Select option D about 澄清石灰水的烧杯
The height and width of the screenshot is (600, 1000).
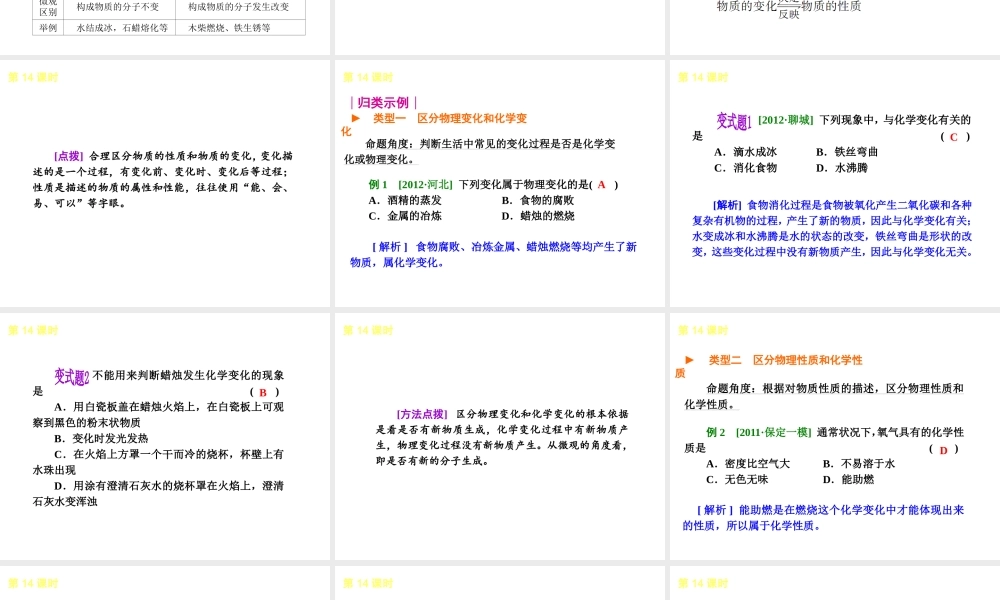(158, 494)
